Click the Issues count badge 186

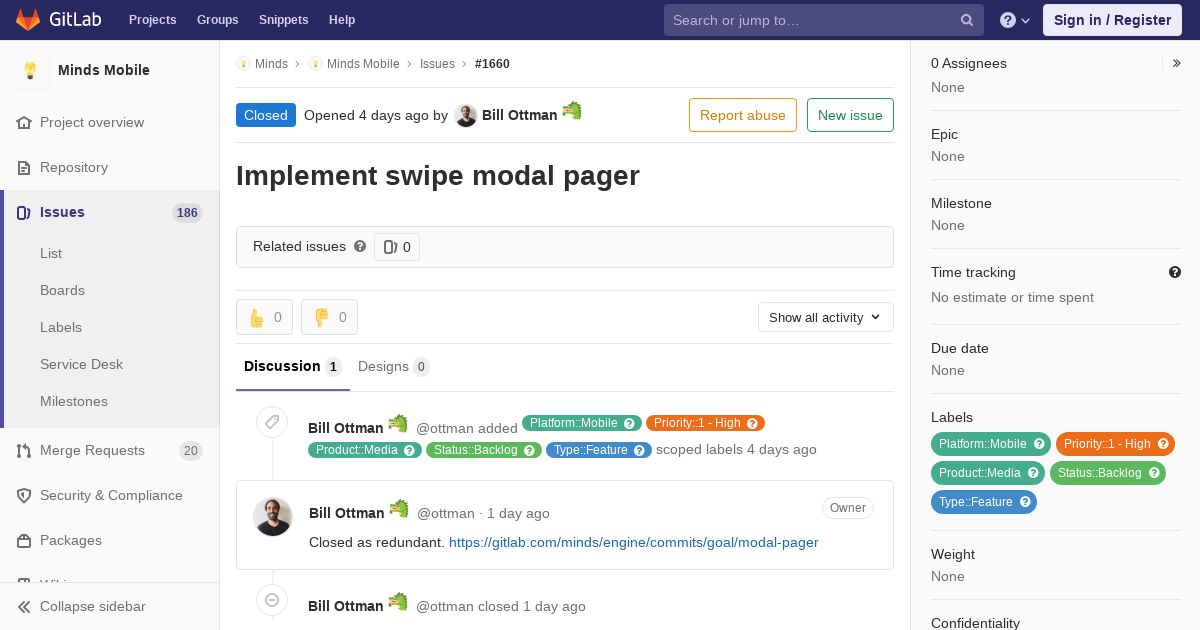point(187,213)
